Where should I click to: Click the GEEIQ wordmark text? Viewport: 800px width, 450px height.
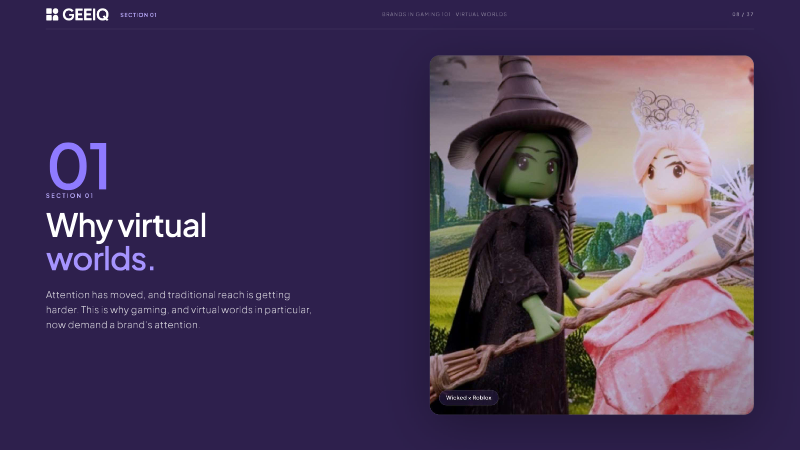[86, 15]
